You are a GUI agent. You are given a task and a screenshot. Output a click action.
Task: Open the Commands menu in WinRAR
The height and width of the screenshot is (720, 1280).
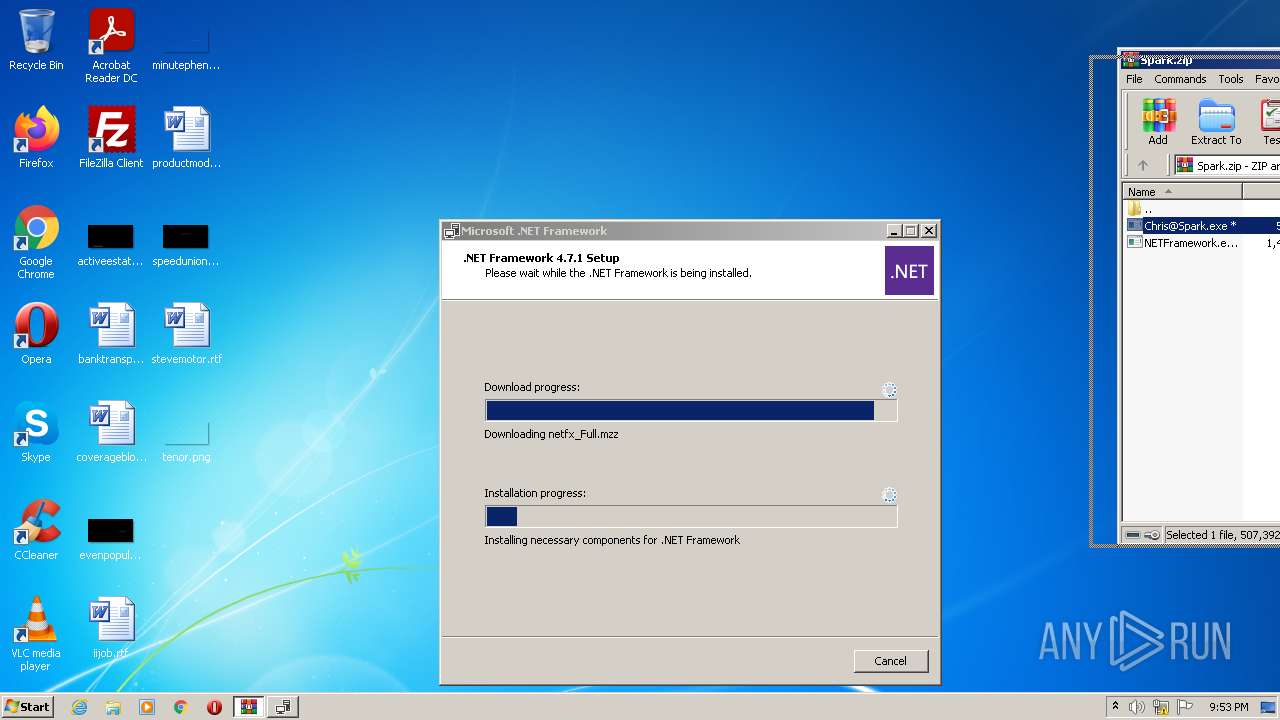click(x=1180, y=79)
